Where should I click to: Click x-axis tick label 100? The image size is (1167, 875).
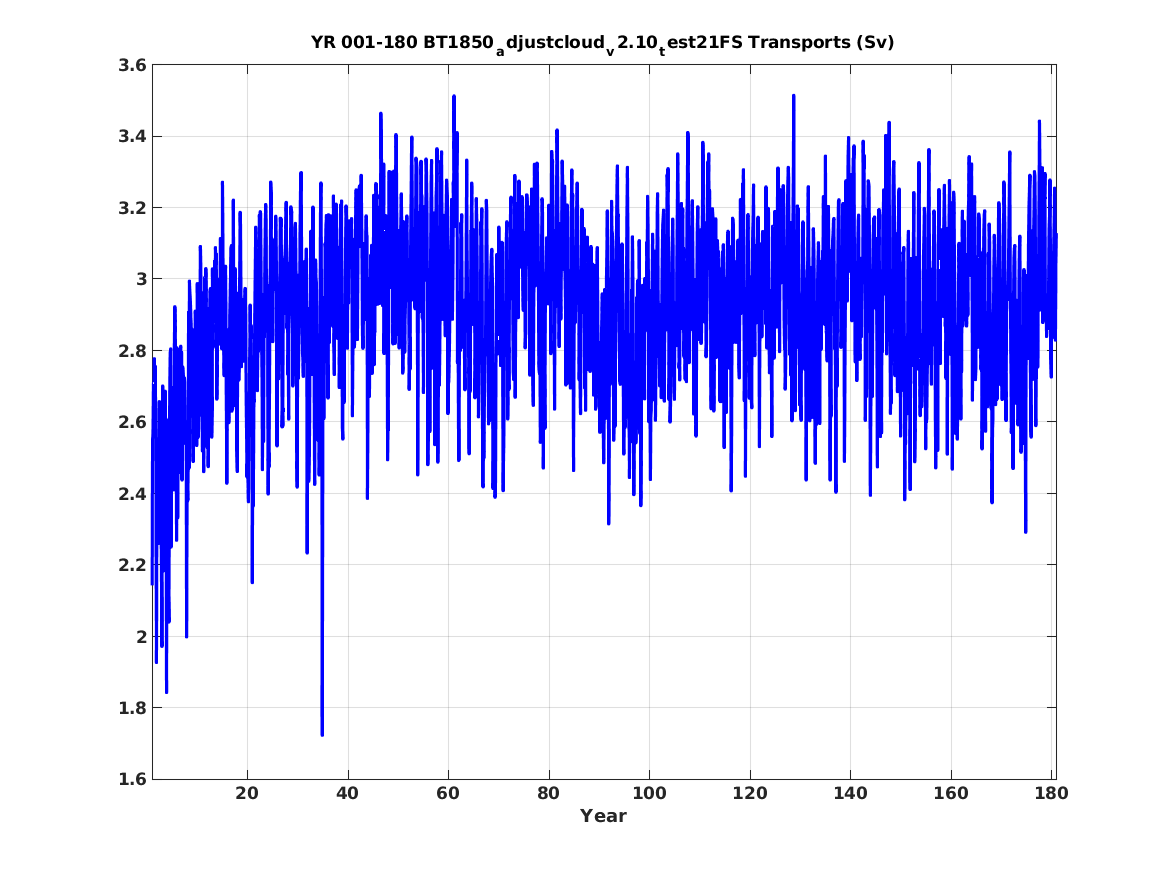point(649,794)
